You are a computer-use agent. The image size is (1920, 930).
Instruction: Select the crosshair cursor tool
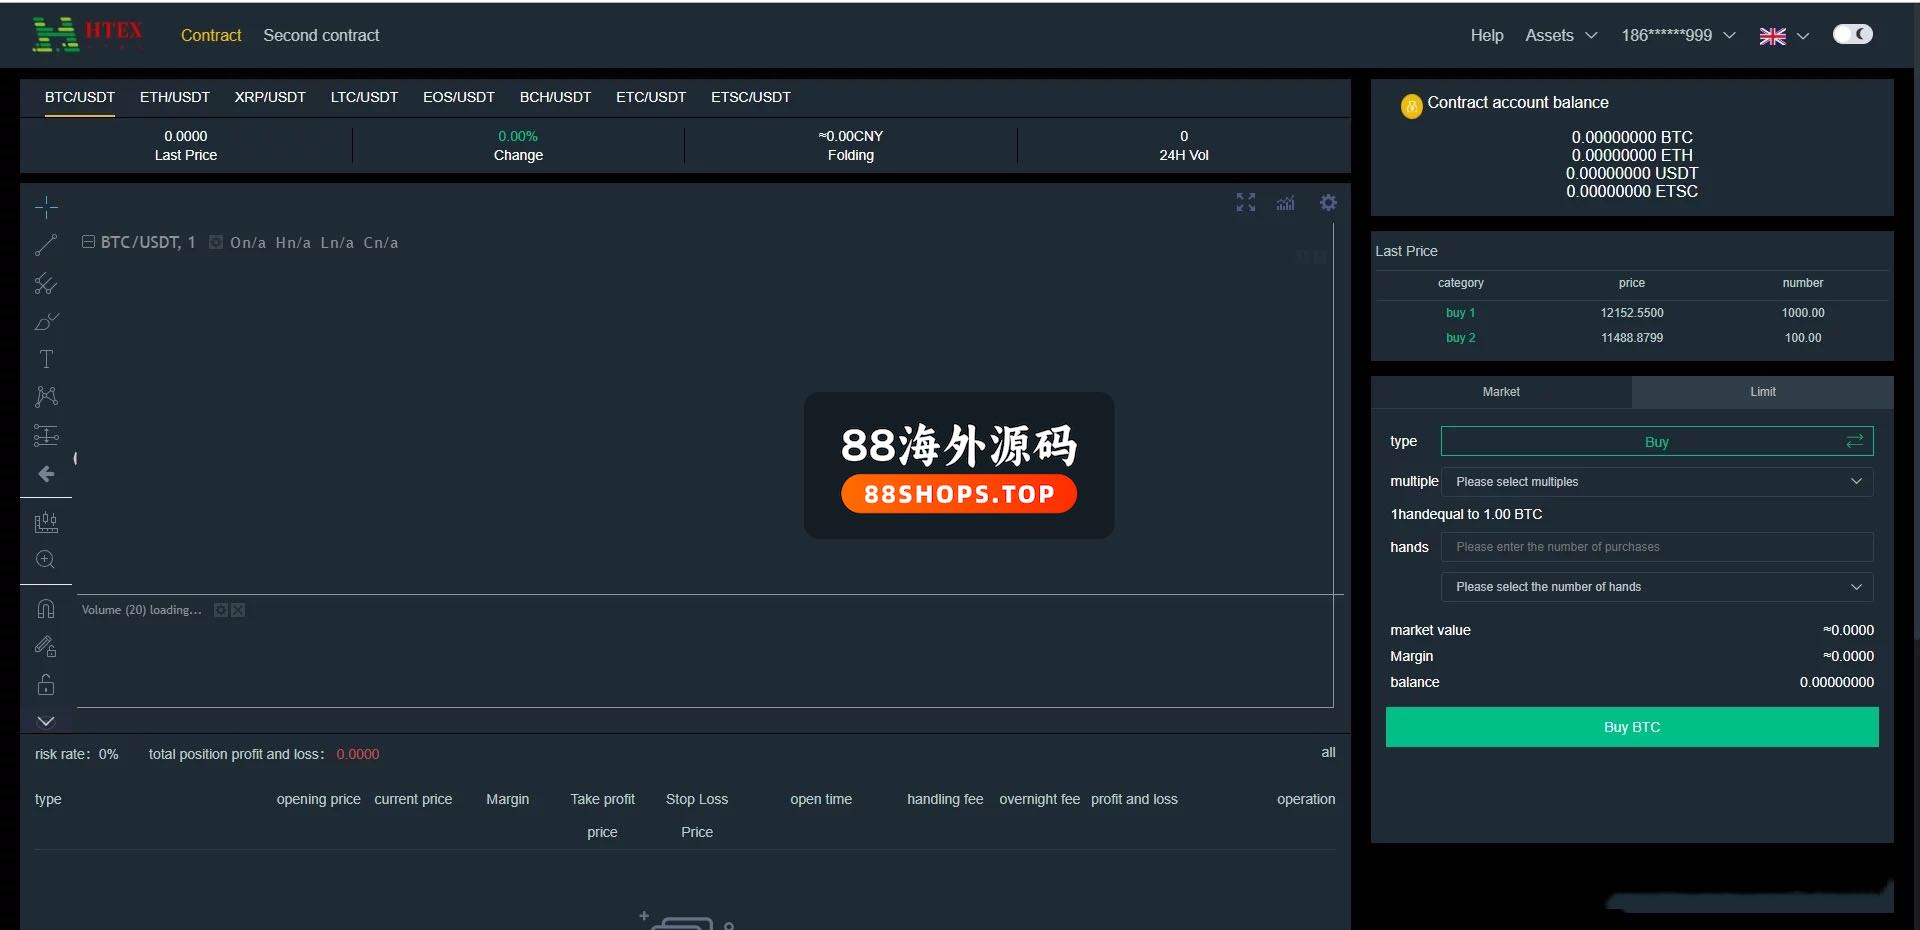(46, 208)
